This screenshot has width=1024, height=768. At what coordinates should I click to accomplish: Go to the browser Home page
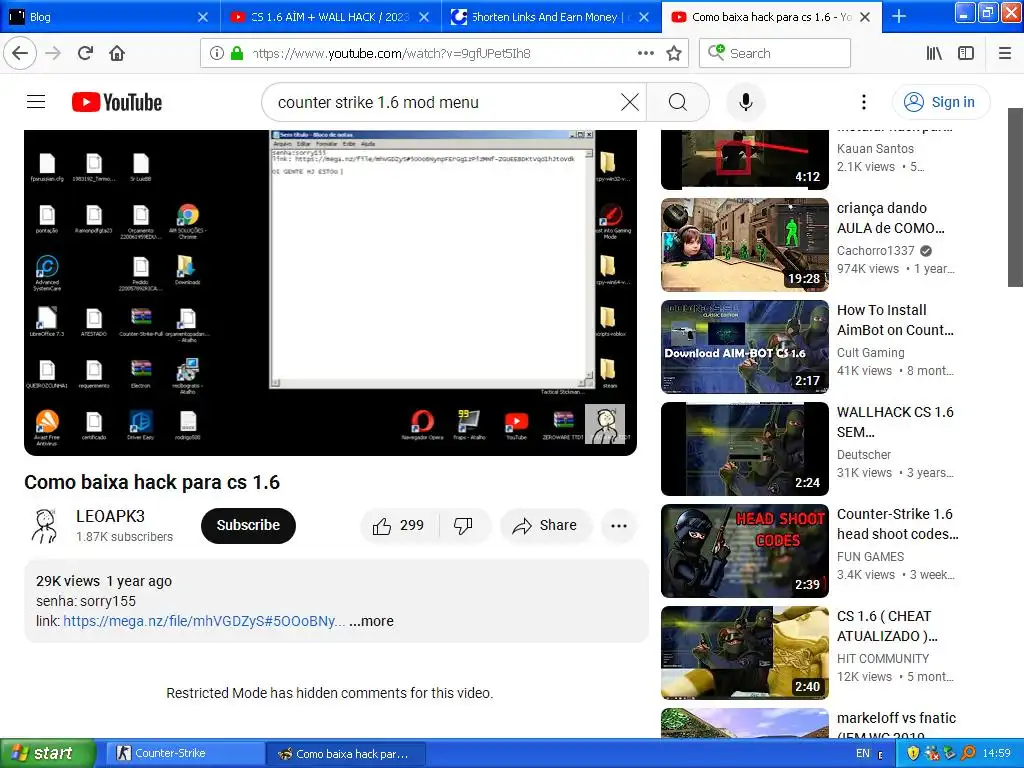tap(117, 53)
